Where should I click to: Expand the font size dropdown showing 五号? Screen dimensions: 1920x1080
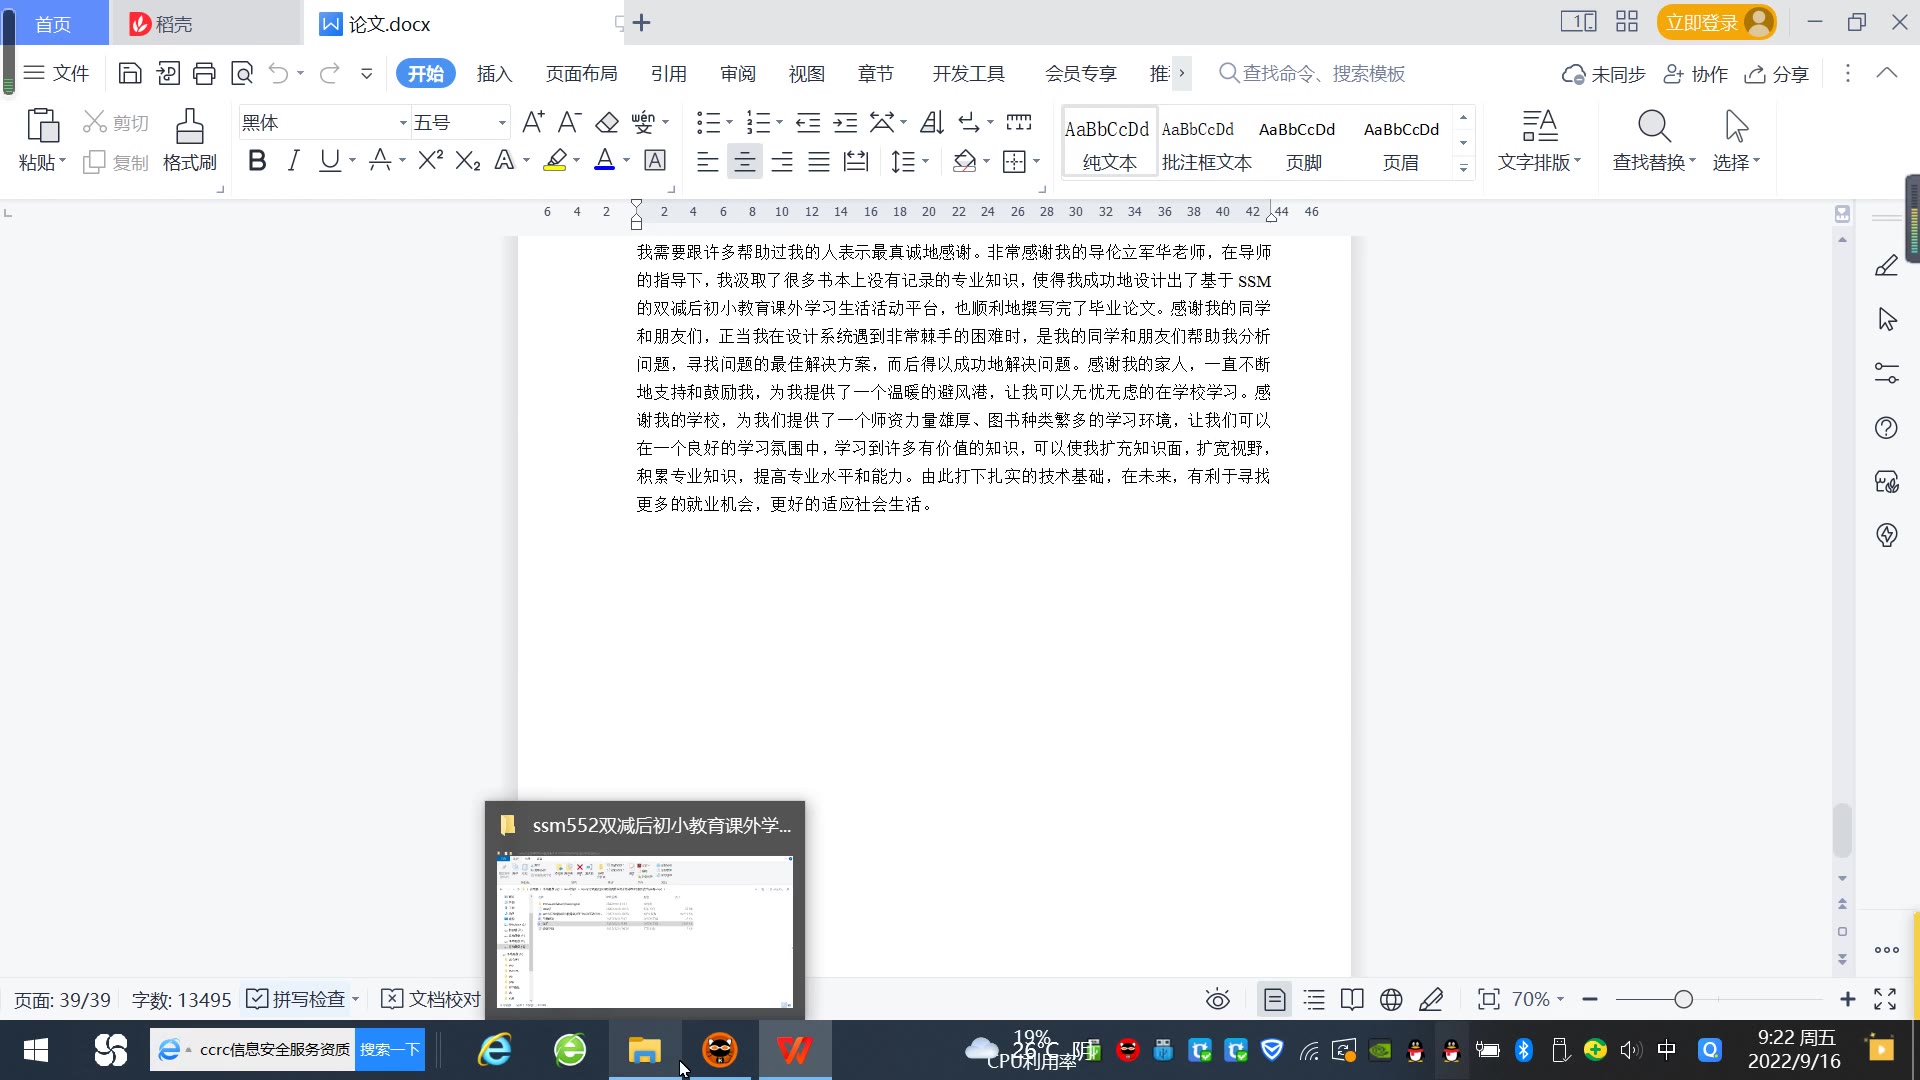(x=502, y=123)
